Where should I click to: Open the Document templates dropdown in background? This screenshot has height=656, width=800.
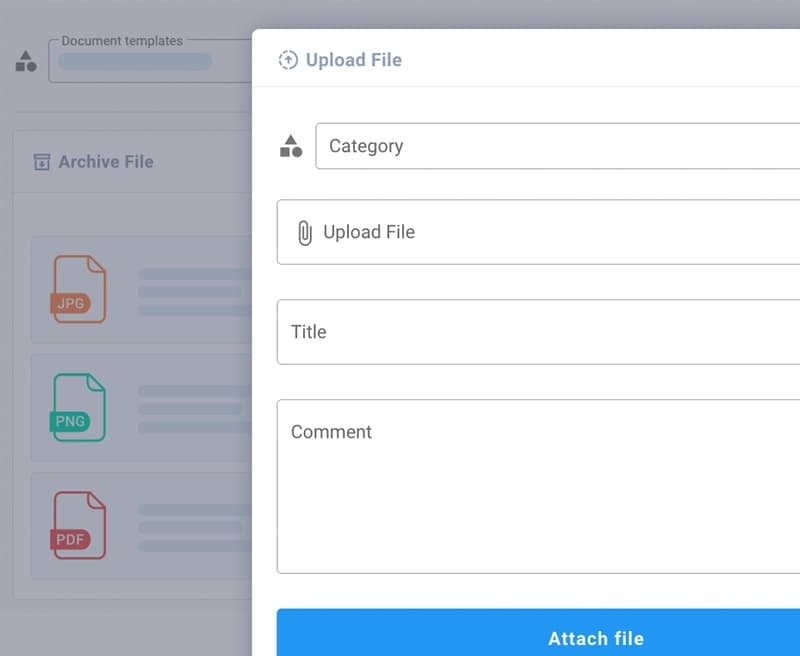coord(150,61)
